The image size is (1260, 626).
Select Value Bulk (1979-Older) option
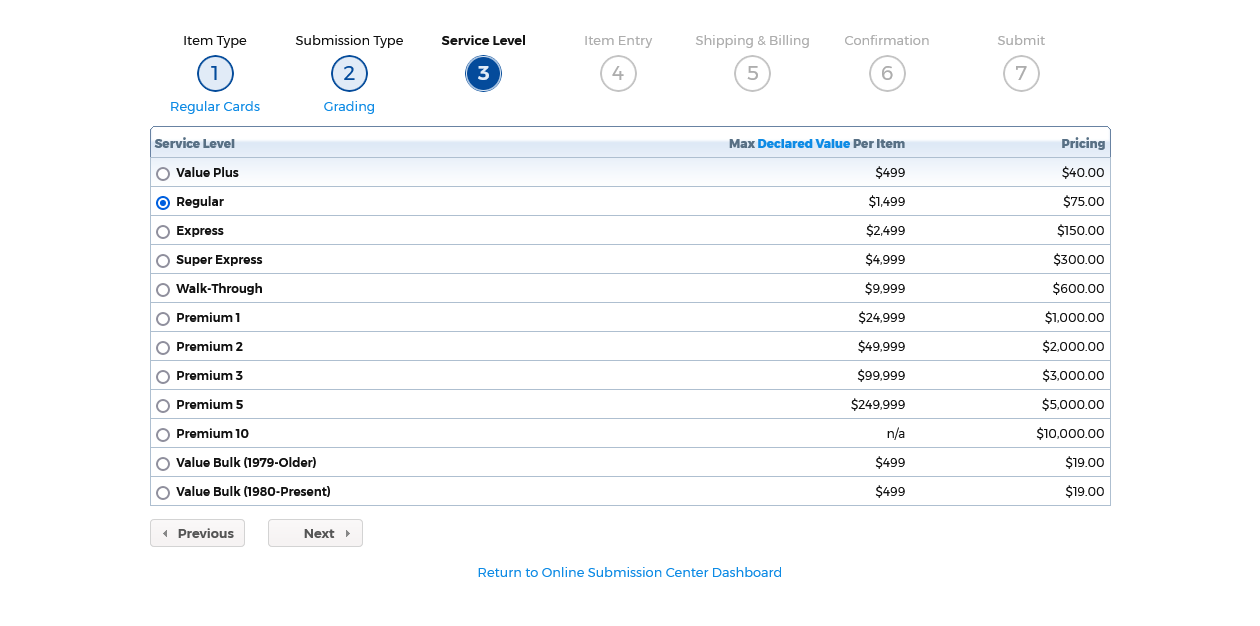(x=163, y=464)
